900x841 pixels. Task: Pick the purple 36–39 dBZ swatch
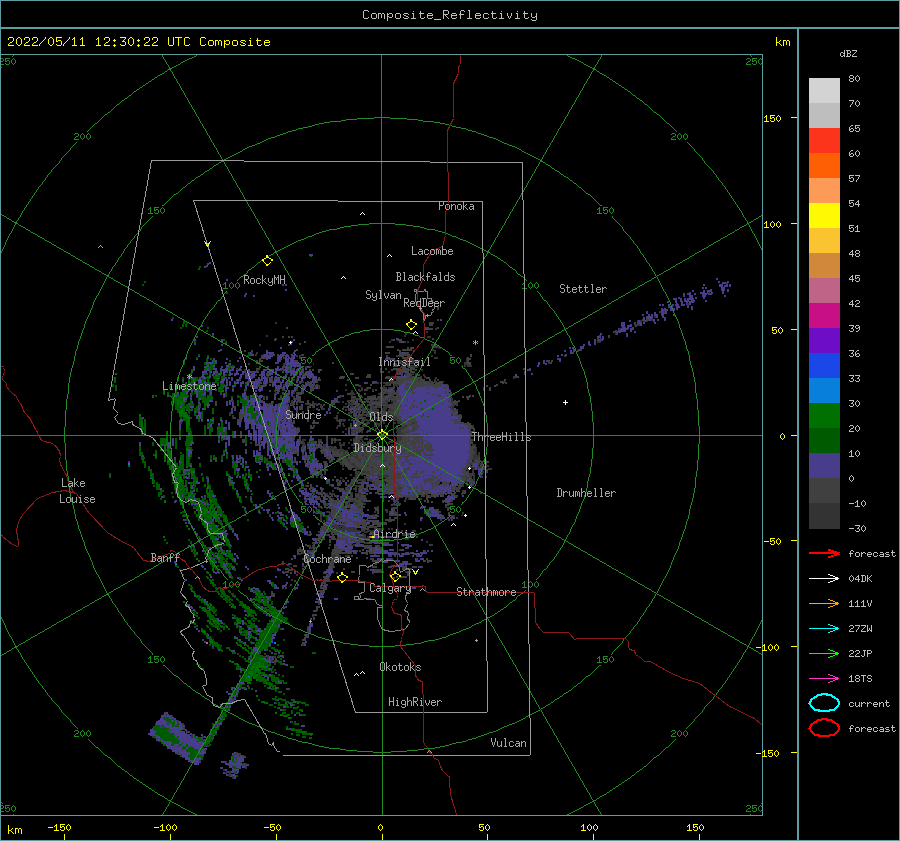click(x=824, y=341)
